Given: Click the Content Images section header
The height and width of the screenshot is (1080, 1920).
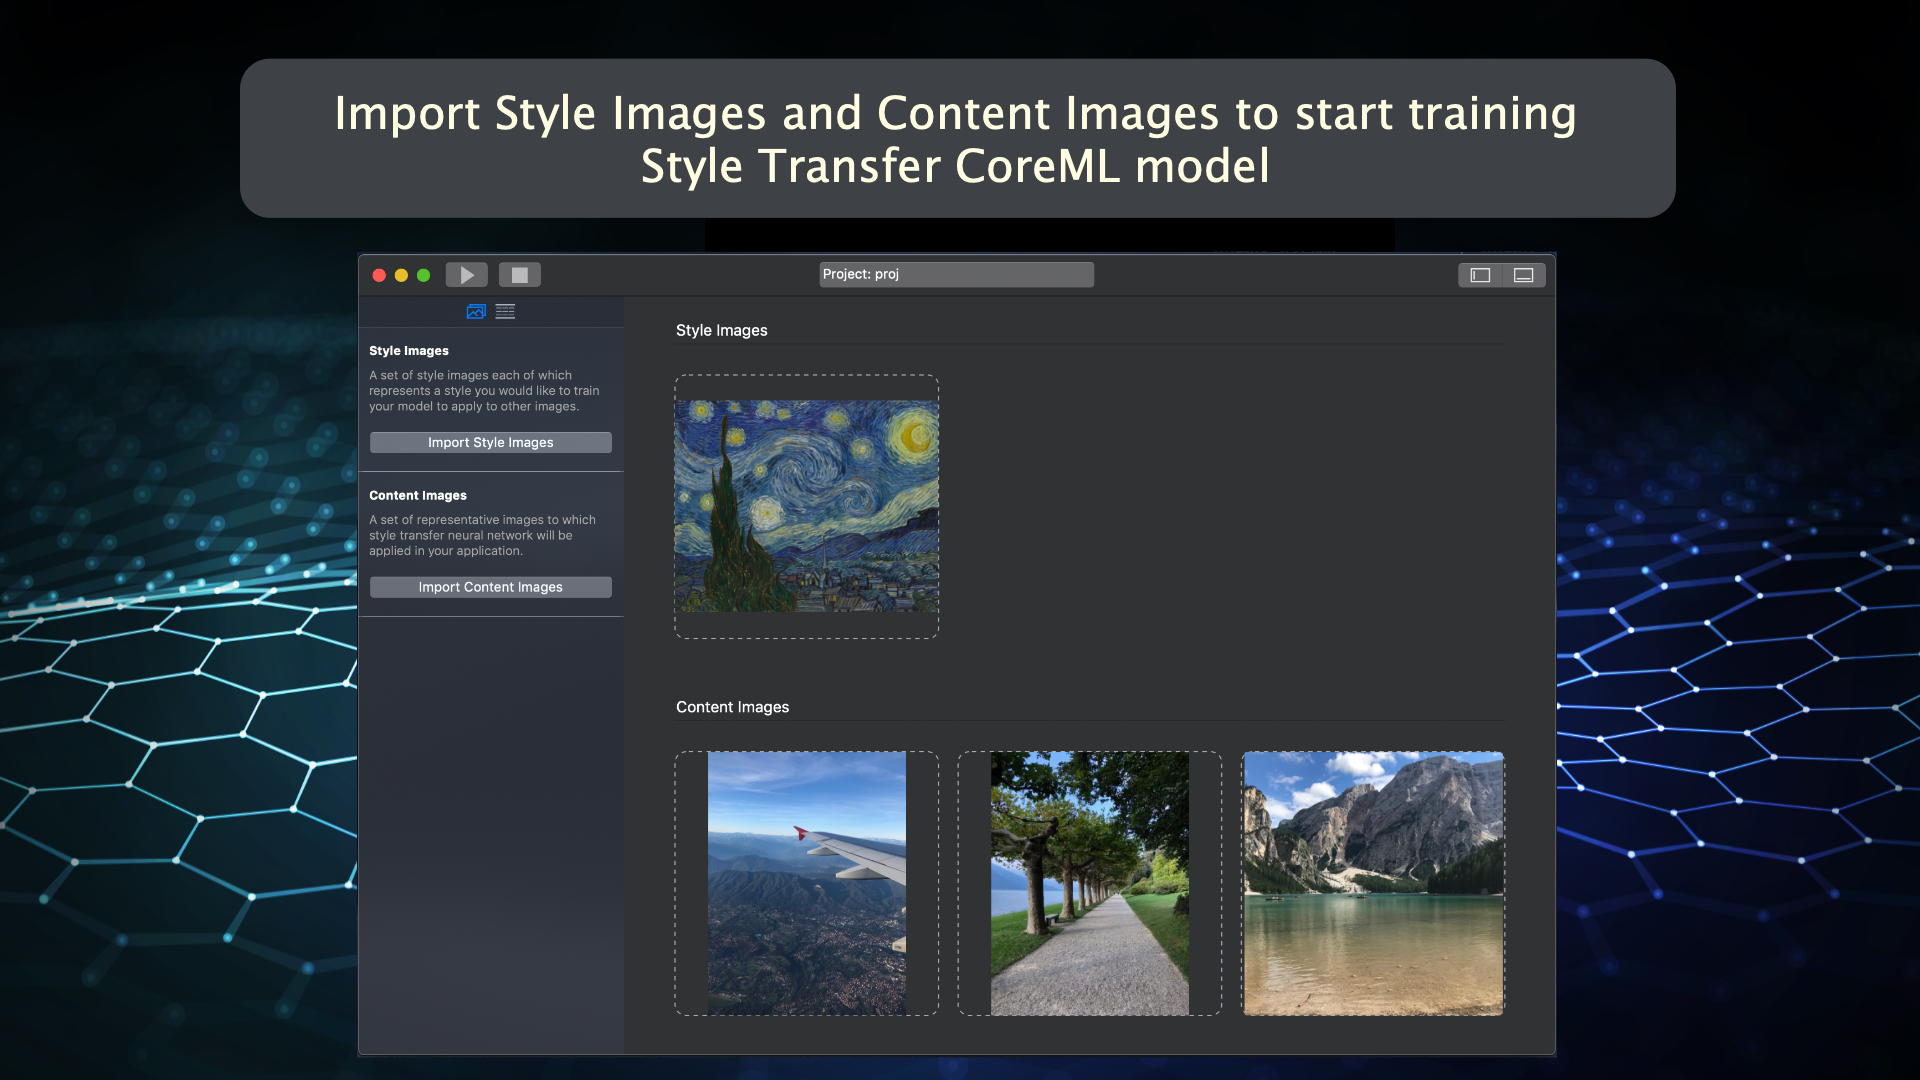Looking at the screenshot, I should (x=732, y=707).
